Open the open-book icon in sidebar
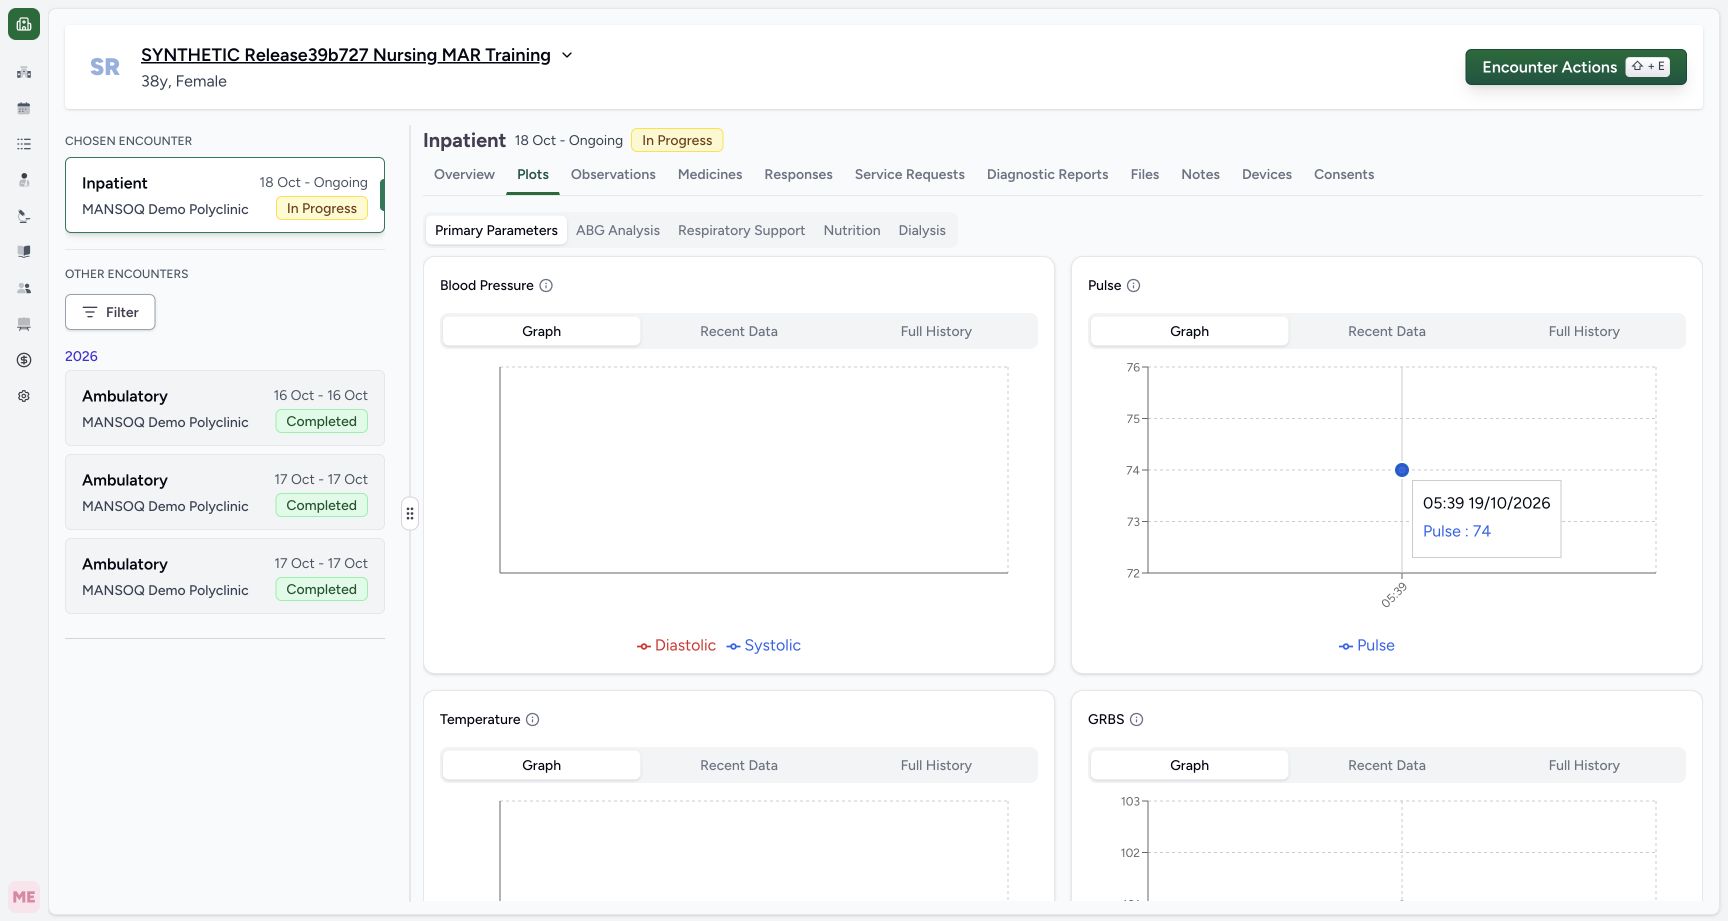 tap(24, 252)
